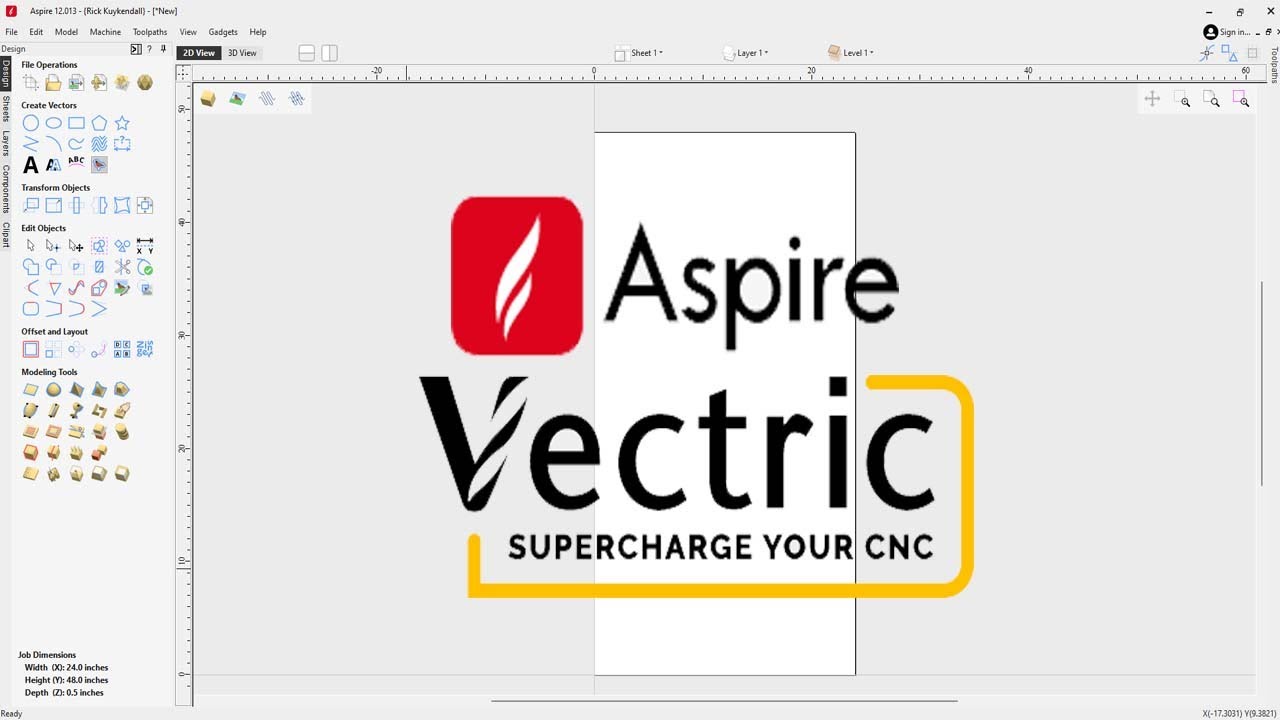The height and width of the screenshot is (720, 1280).
Task: Open the Toolpaths panel on right edge
Action: click(x=1274, y=65)
